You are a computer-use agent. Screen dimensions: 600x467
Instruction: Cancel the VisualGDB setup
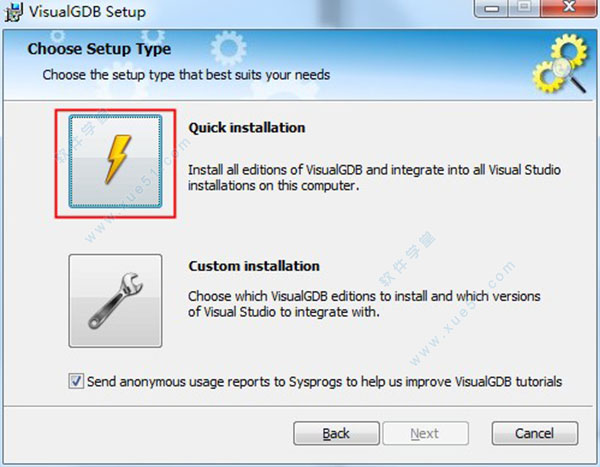(x=535, y=433)
